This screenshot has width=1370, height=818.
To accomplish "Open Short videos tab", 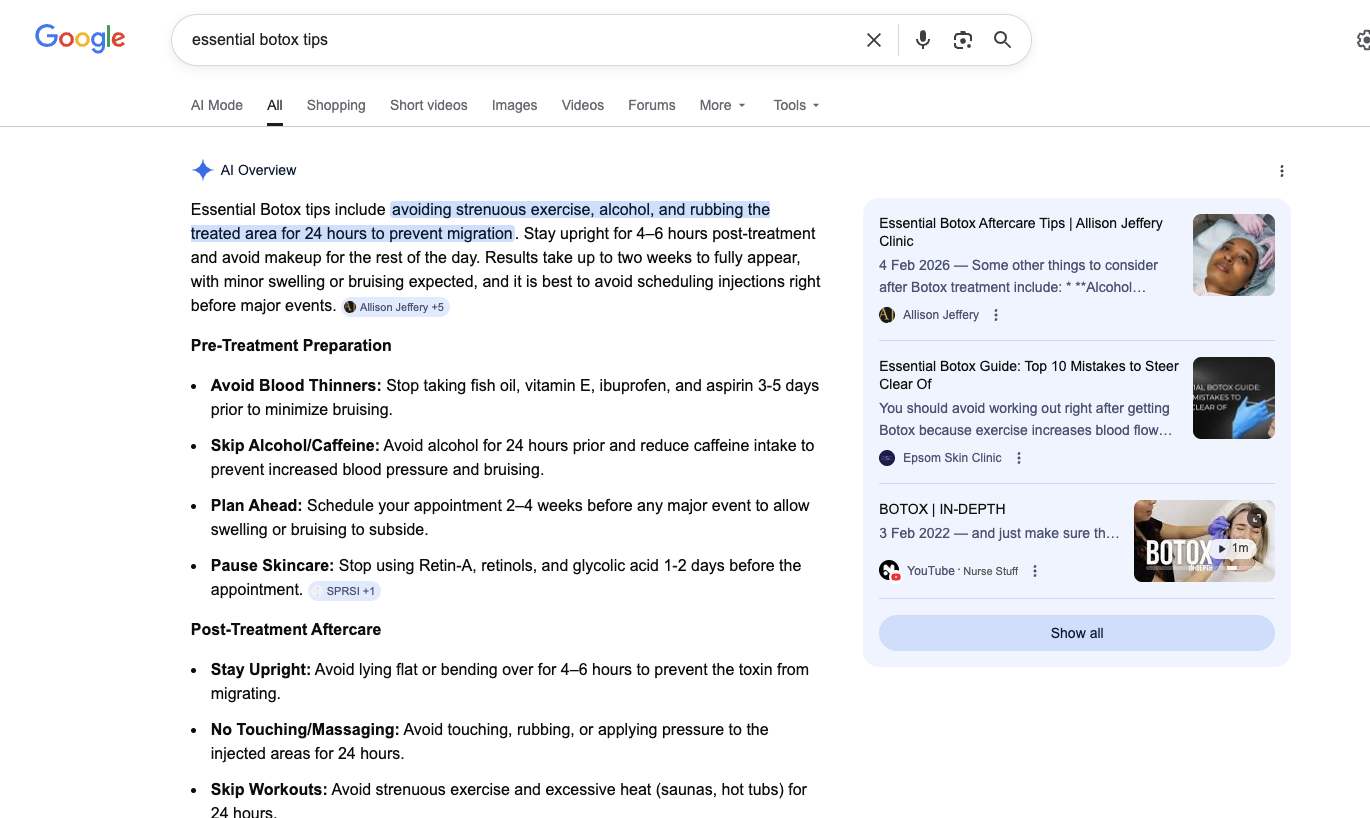I will click(429, 105).
